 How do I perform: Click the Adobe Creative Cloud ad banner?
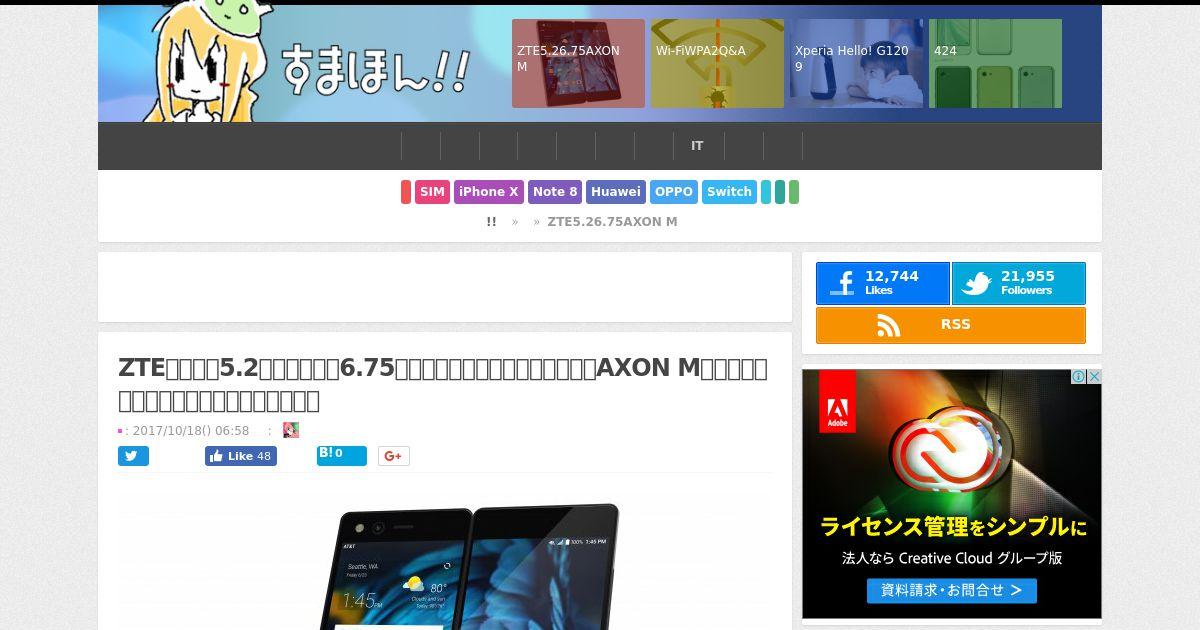tap(952, 494)
